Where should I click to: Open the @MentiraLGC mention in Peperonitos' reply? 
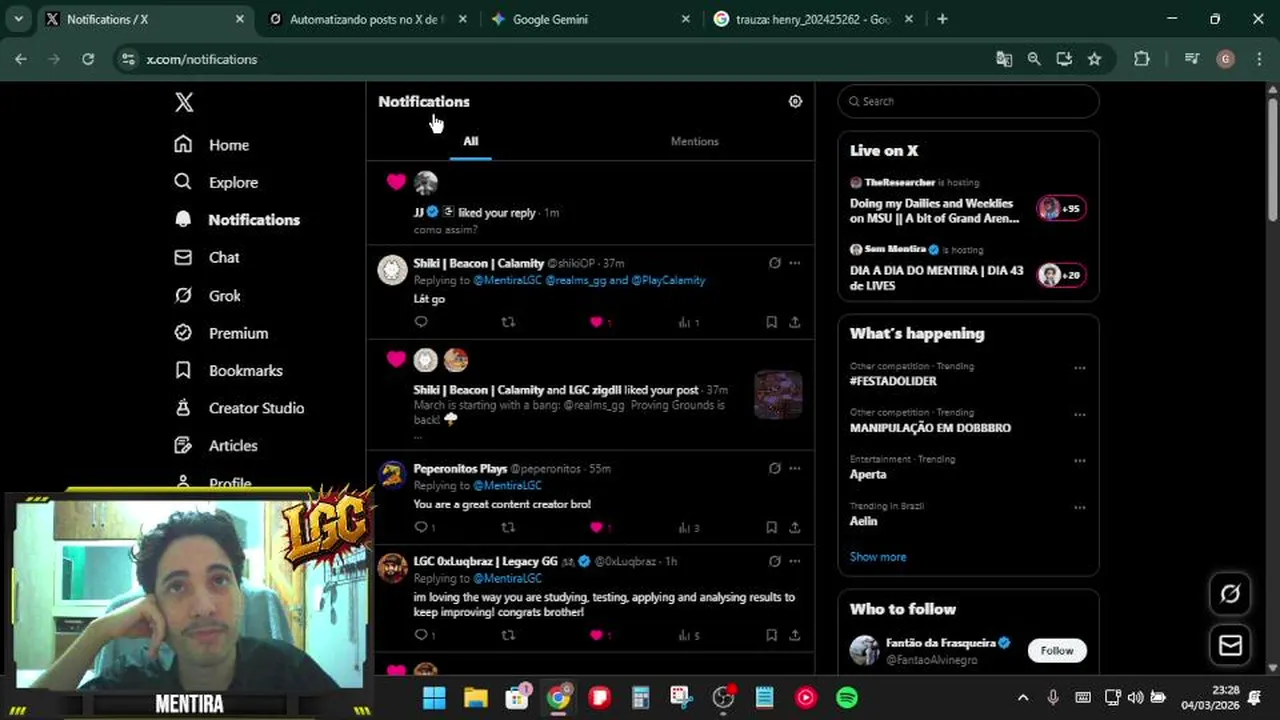click(507, 485)
